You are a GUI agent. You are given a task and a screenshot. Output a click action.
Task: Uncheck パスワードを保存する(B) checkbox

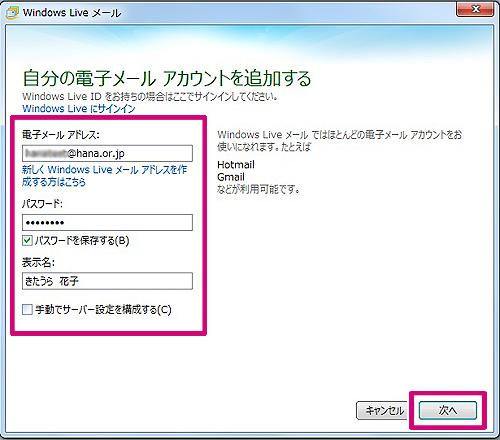[27, 240]
